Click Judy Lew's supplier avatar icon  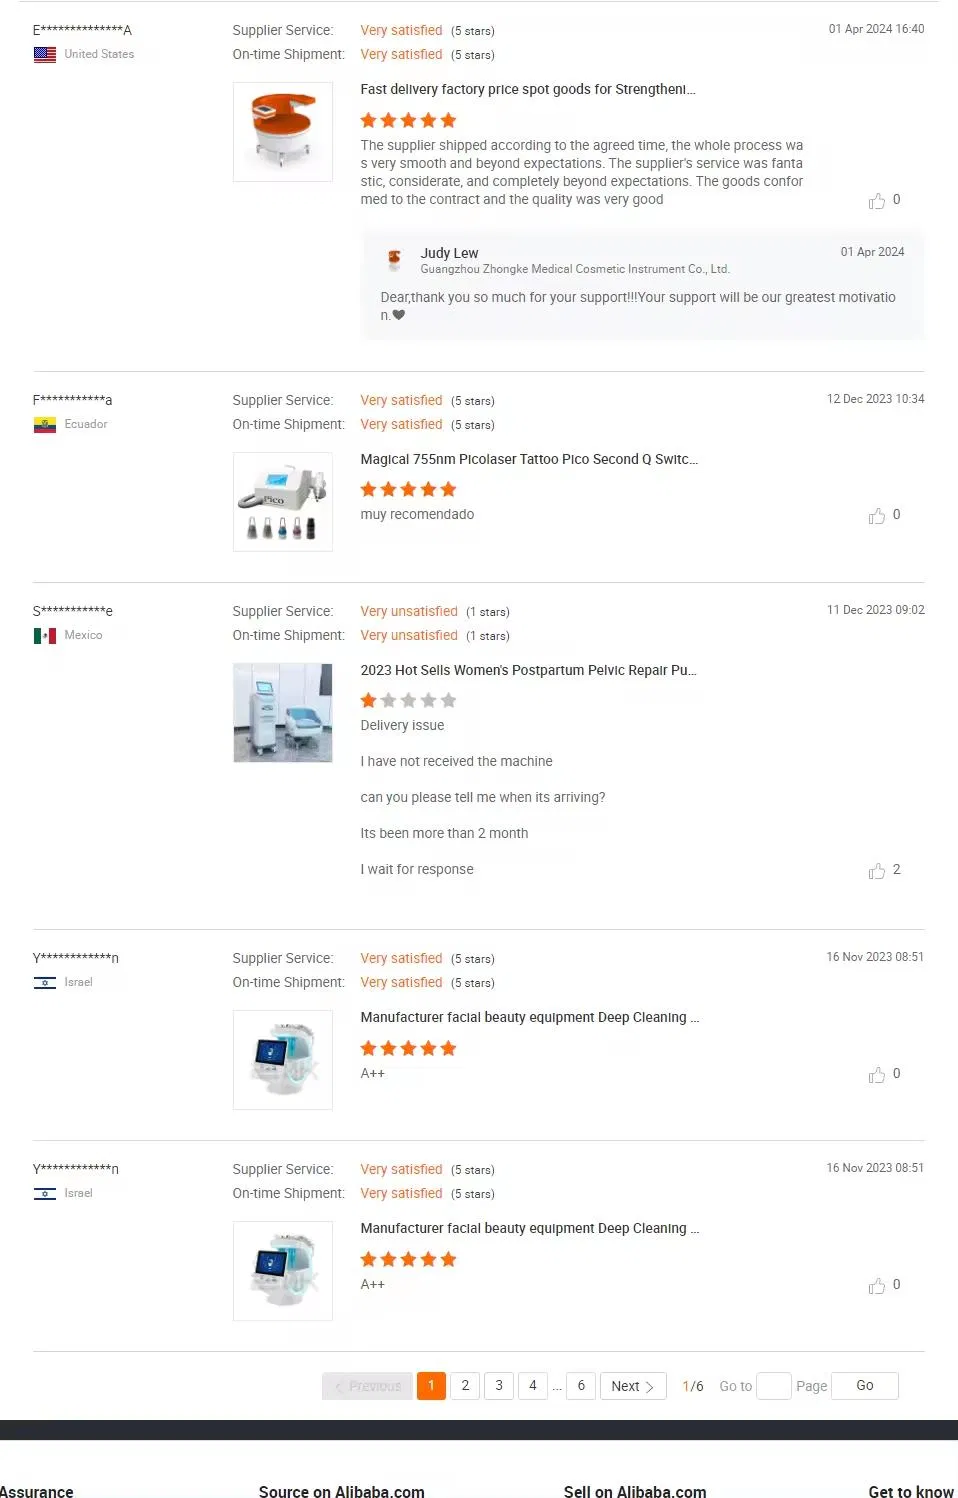(395, 260)
